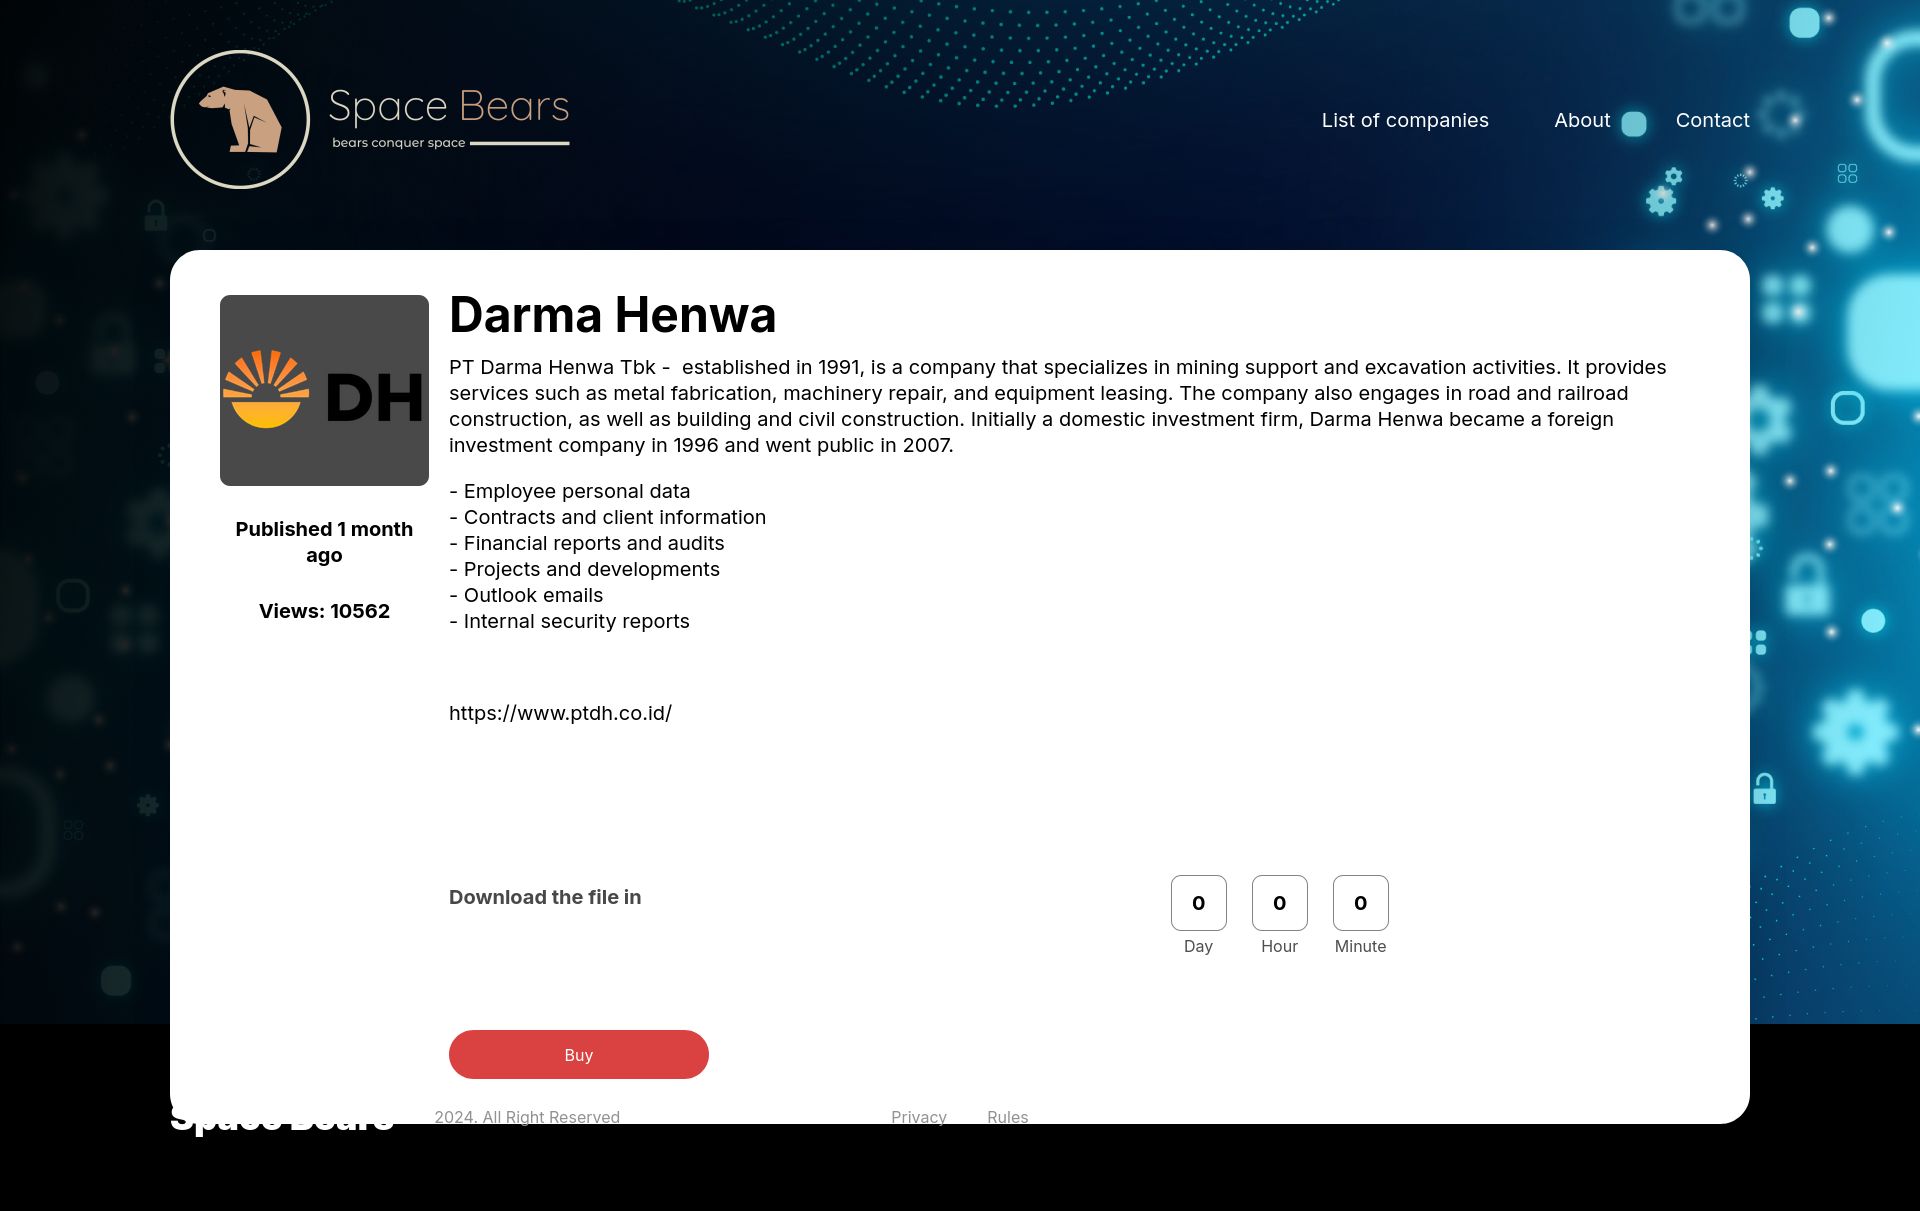The height and width of the screenshot is (1211, 1920).
Task: Click the 'Employee personal data' line
Action: [x=570, y=491]
